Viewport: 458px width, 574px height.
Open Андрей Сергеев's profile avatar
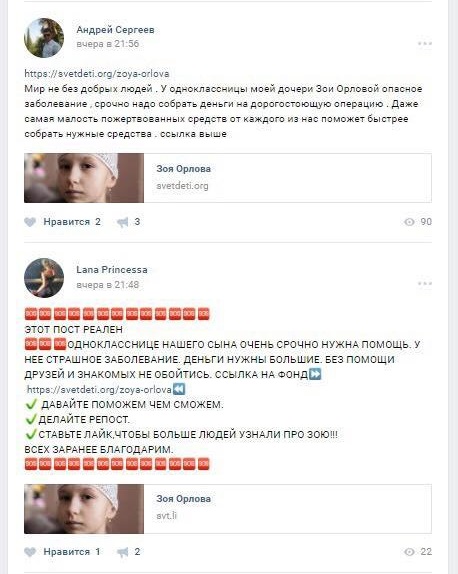(x=44, y=38)
